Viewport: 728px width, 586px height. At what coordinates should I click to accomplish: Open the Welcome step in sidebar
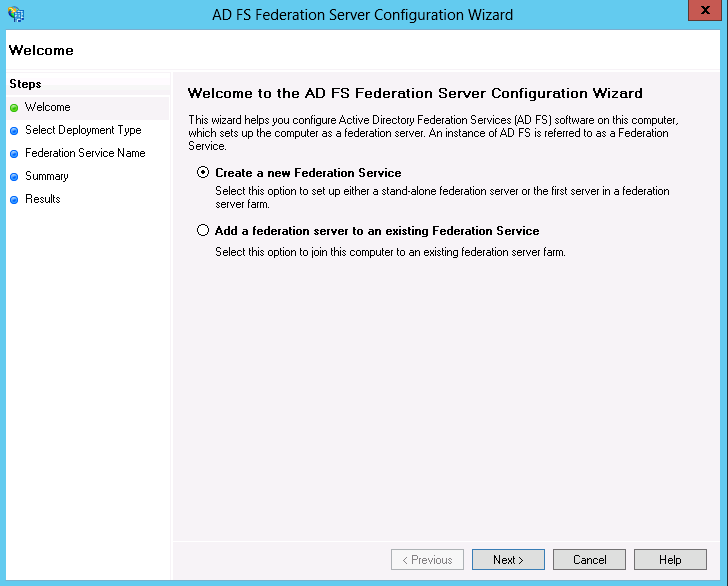[x=48, y=107]
